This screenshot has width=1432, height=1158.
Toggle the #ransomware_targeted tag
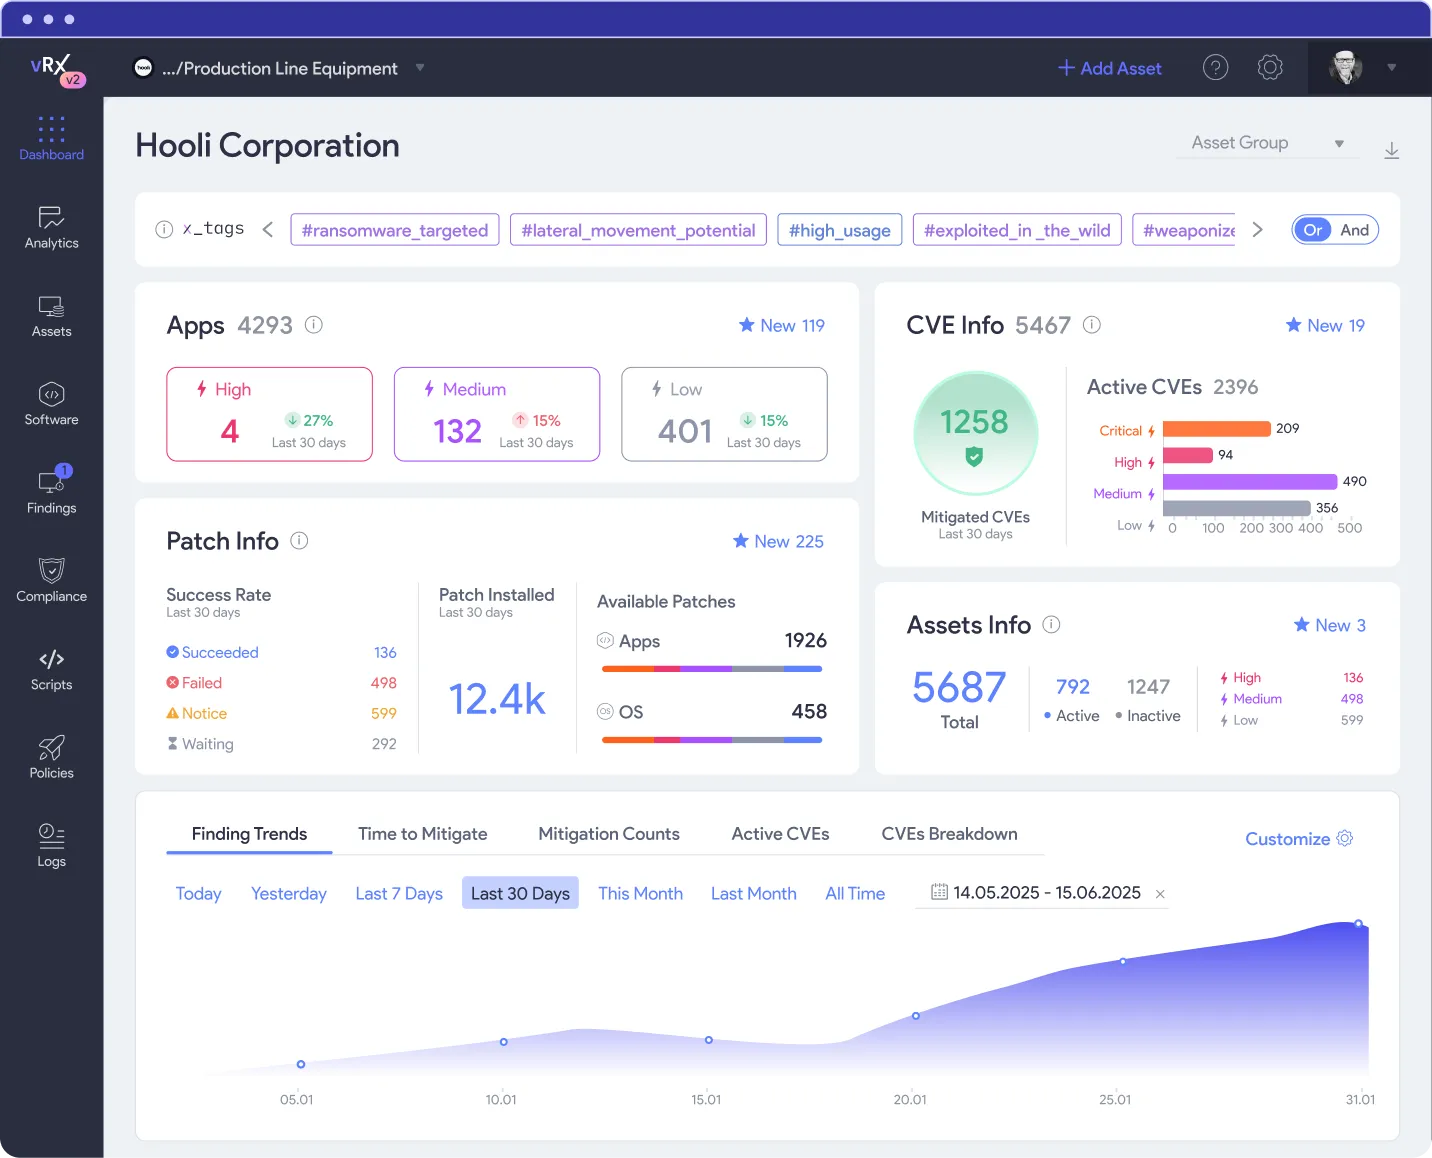point(395,230)
